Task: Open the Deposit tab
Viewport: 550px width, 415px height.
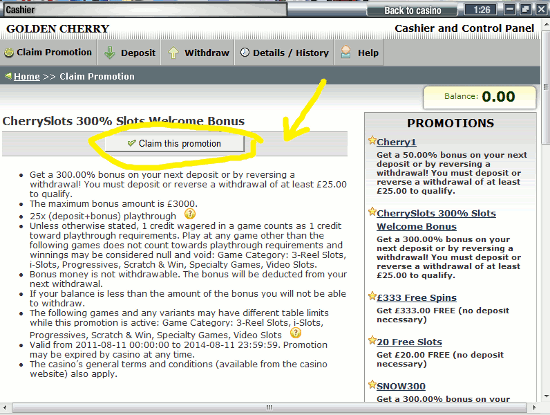Action: point(129,53)
